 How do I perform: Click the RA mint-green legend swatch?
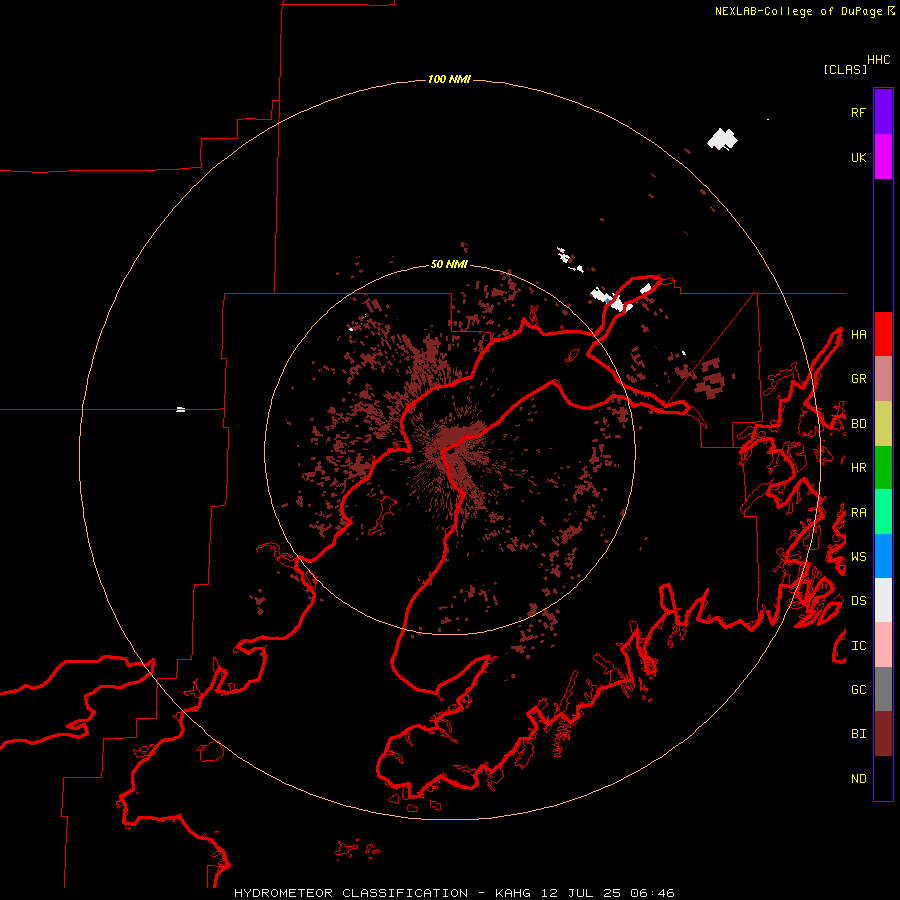click(x=883, y=512)
